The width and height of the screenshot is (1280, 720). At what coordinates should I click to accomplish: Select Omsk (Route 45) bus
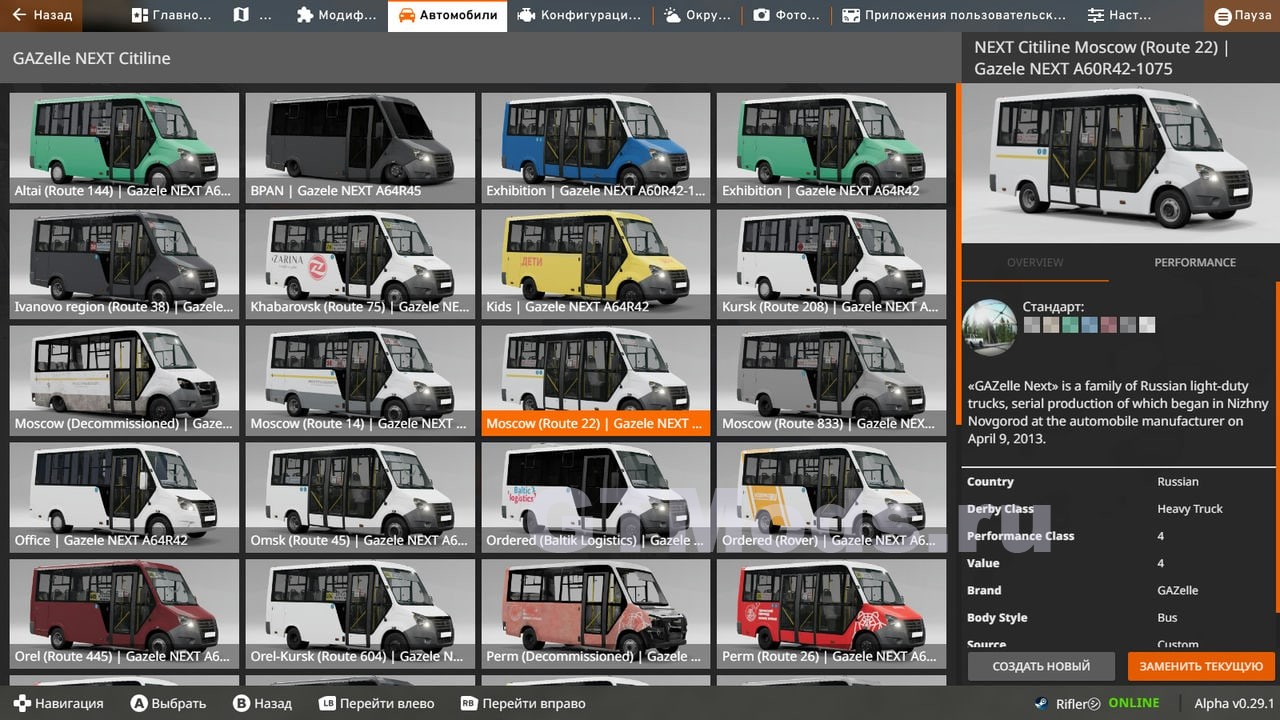tap(360, 498)
